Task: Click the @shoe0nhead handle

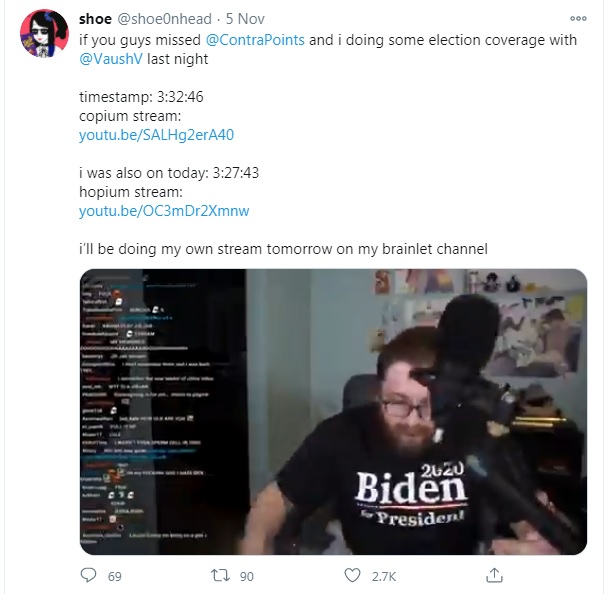Action: tap(164, 19)
